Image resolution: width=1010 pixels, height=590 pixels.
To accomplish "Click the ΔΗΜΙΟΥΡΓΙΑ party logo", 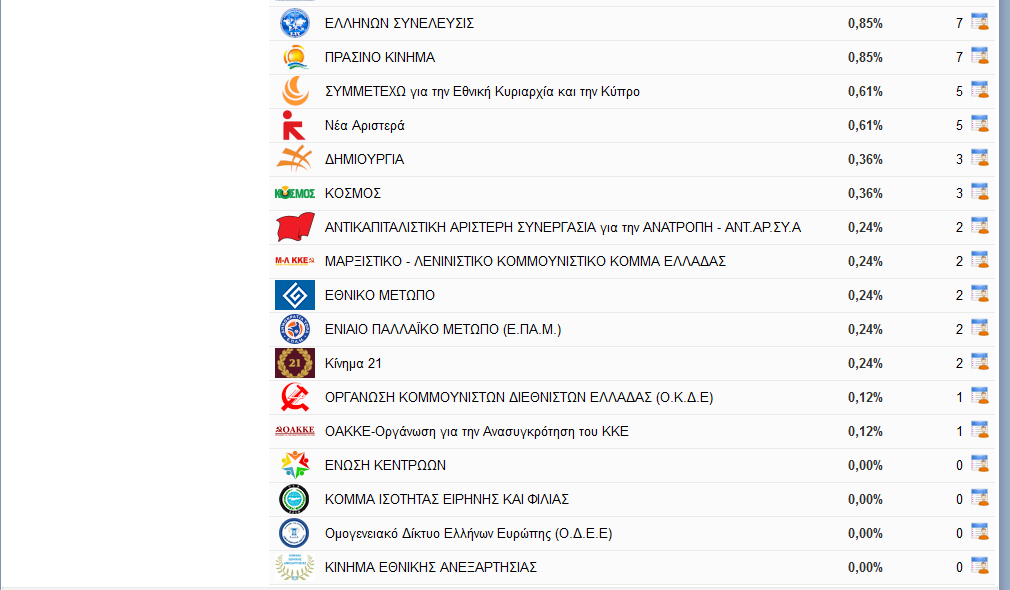I will [294, 159].
